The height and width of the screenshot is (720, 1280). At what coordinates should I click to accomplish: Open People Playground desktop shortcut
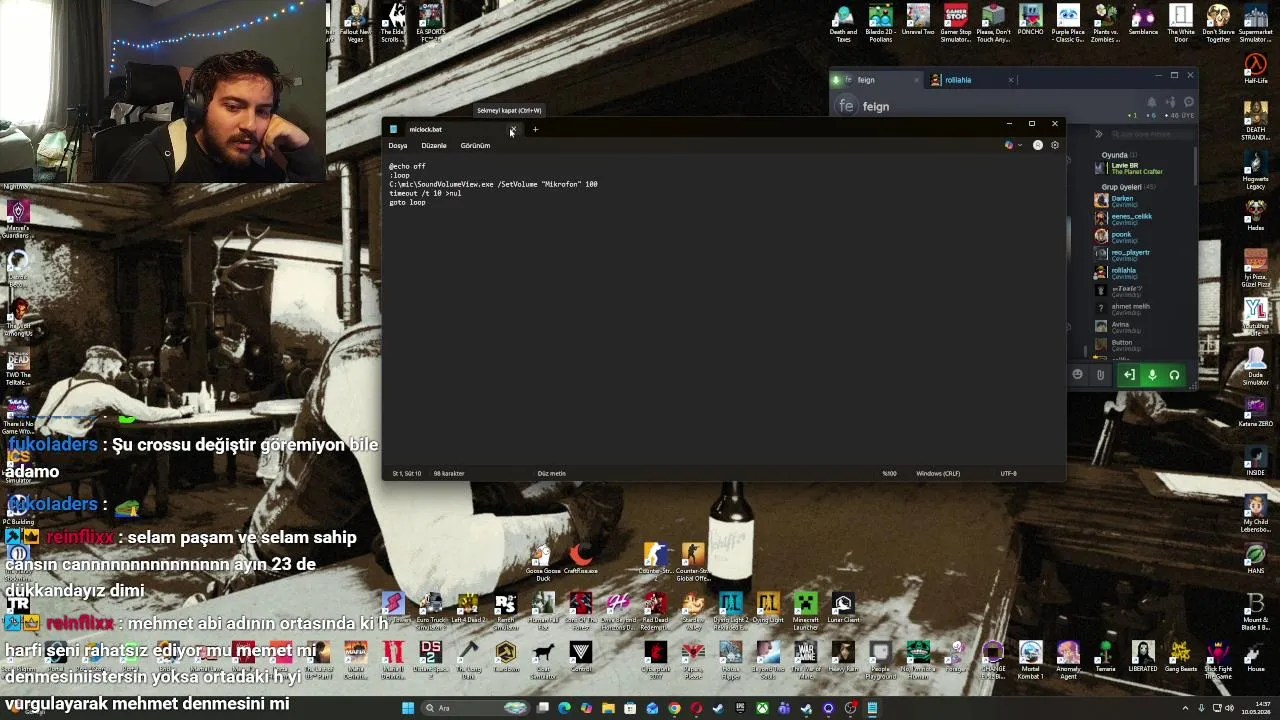pyautogui.click(x=880, y=661)
